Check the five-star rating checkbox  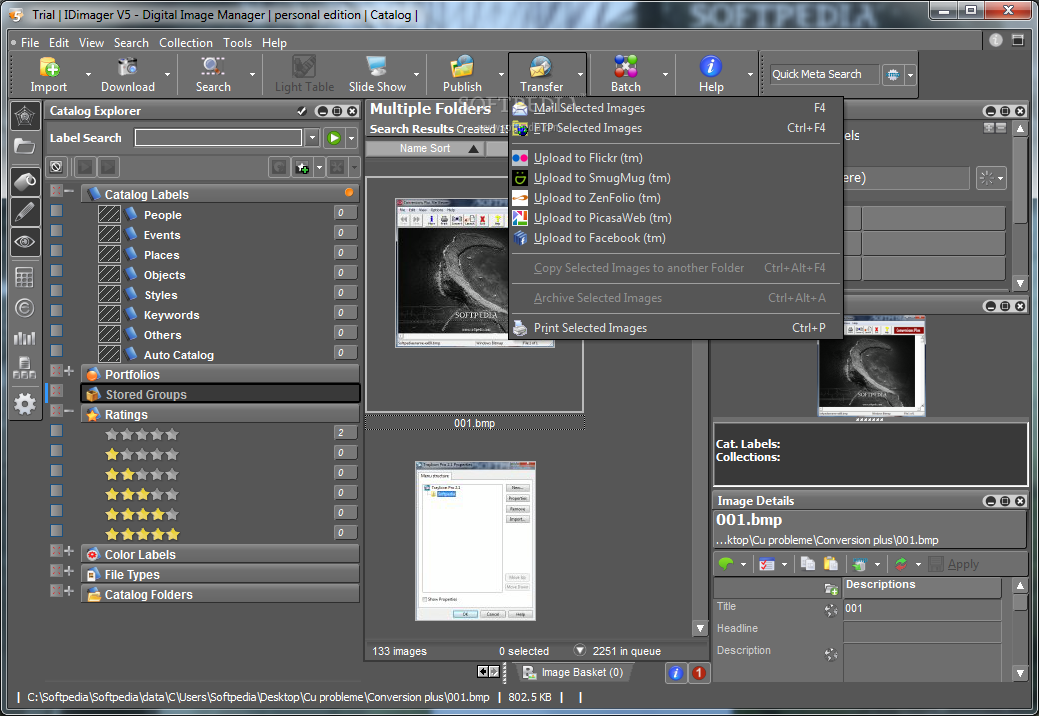pos(57,531)
